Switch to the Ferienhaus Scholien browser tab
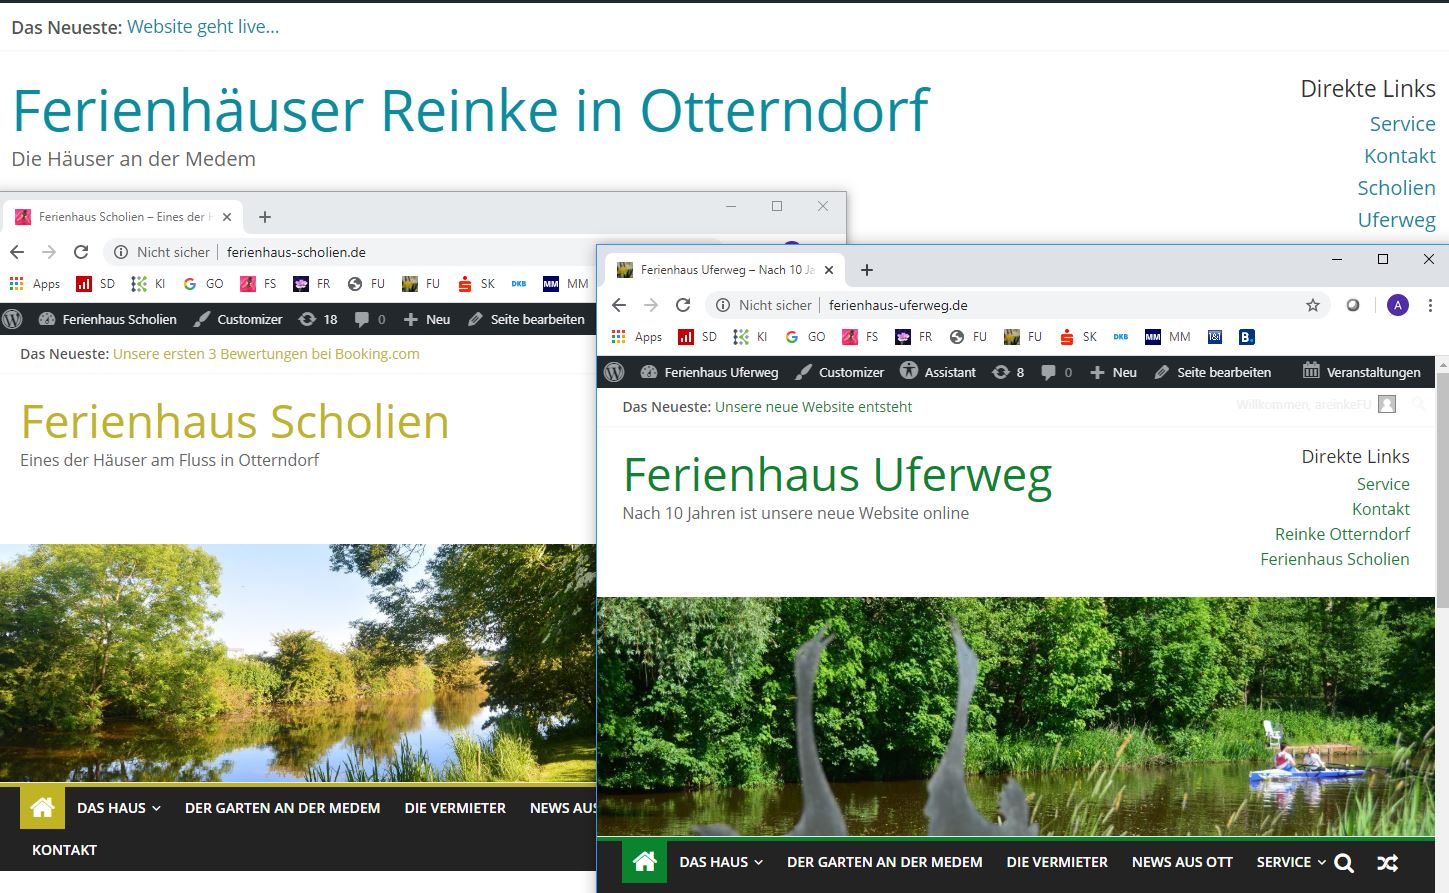Screen dimensions: 1449x893 pos(120,217)
